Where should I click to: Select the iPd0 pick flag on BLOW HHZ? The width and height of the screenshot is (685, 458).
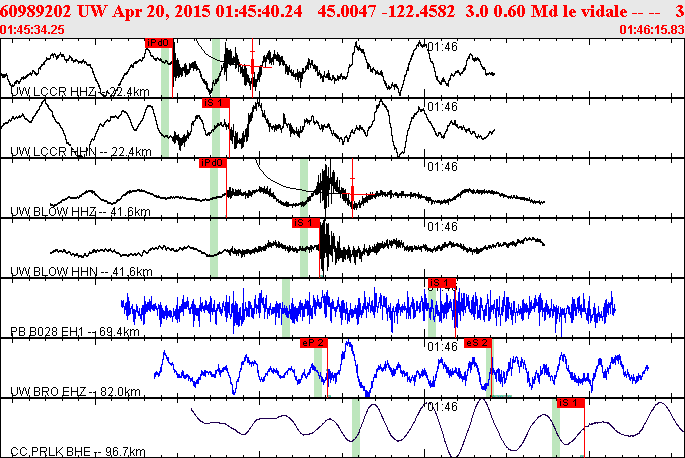[x=213, y=163]
